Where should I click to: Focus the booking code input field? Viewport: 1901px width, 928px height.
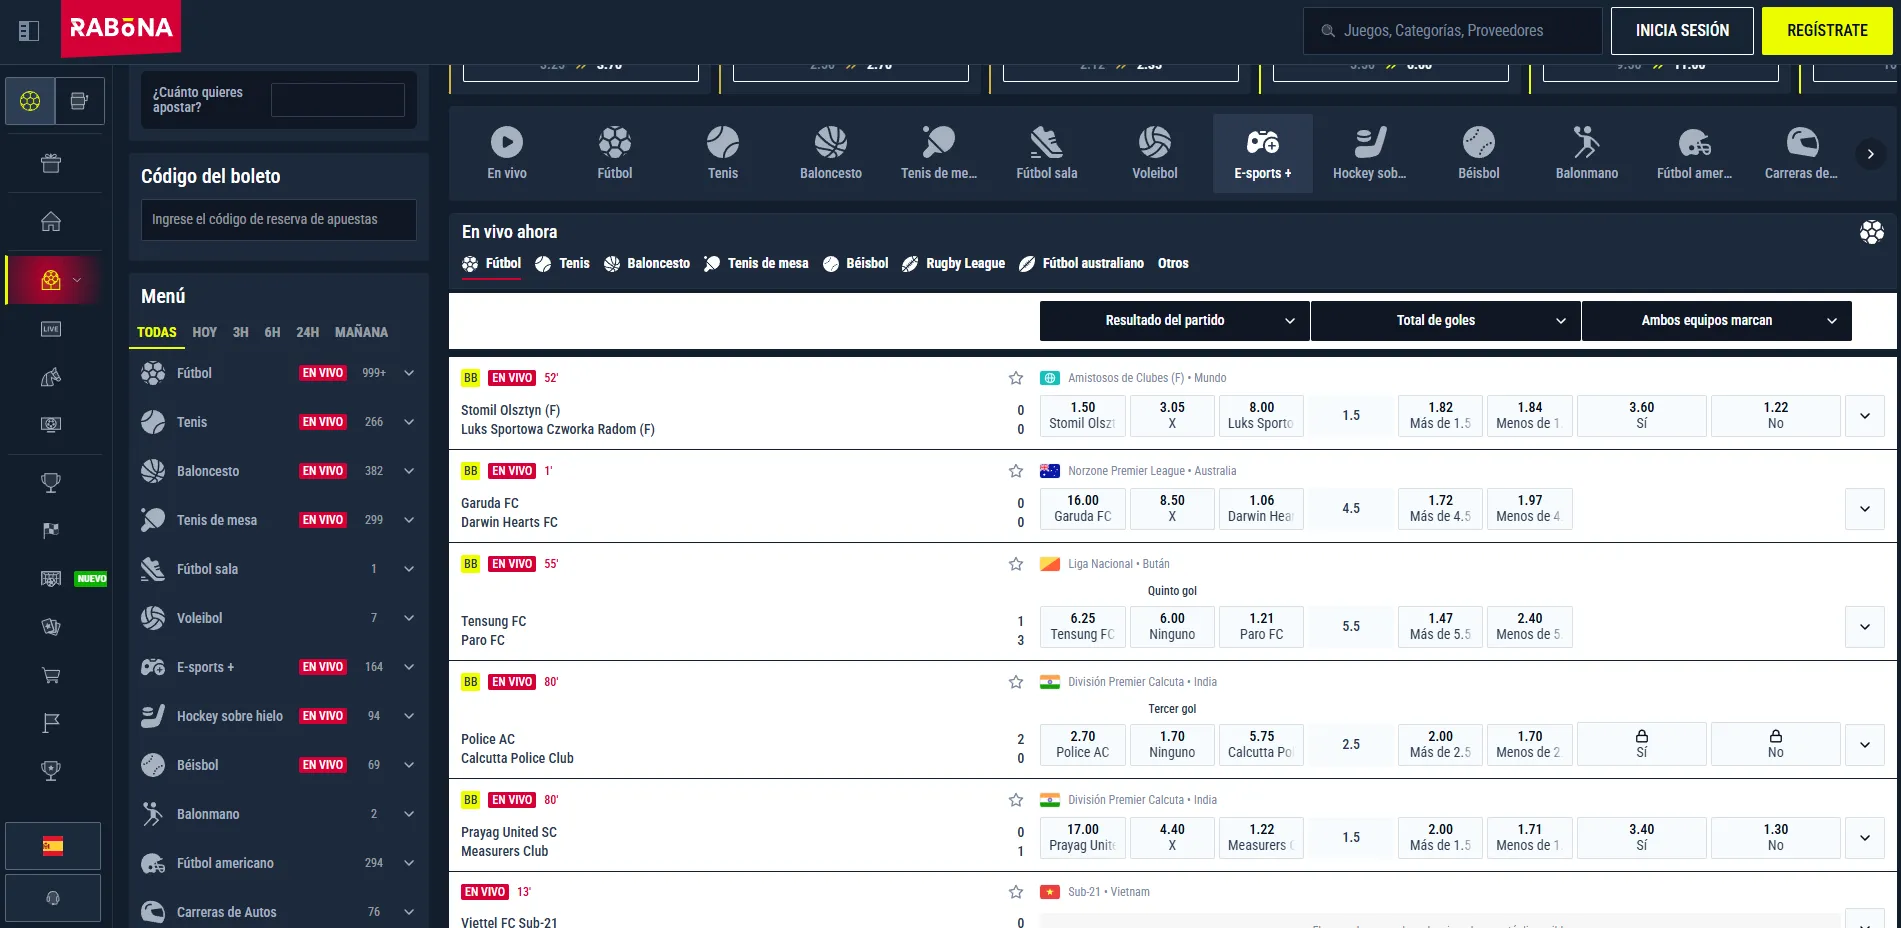tap(279, 220)
